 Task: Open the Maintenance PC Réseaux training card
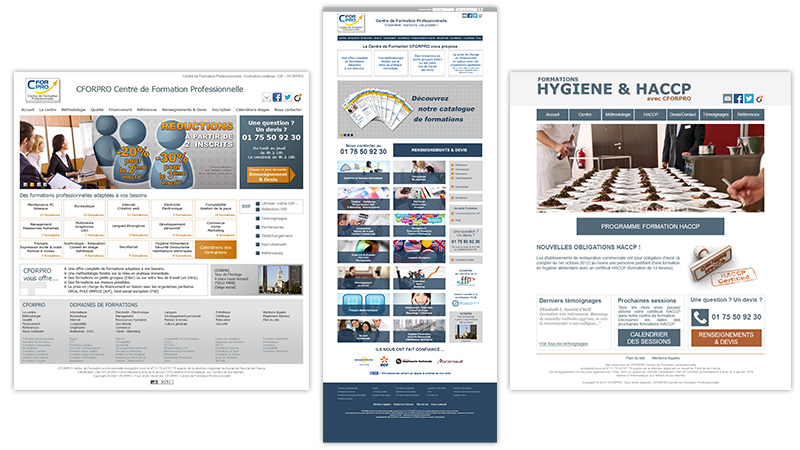pyautogui.click(x=41, y=209)
